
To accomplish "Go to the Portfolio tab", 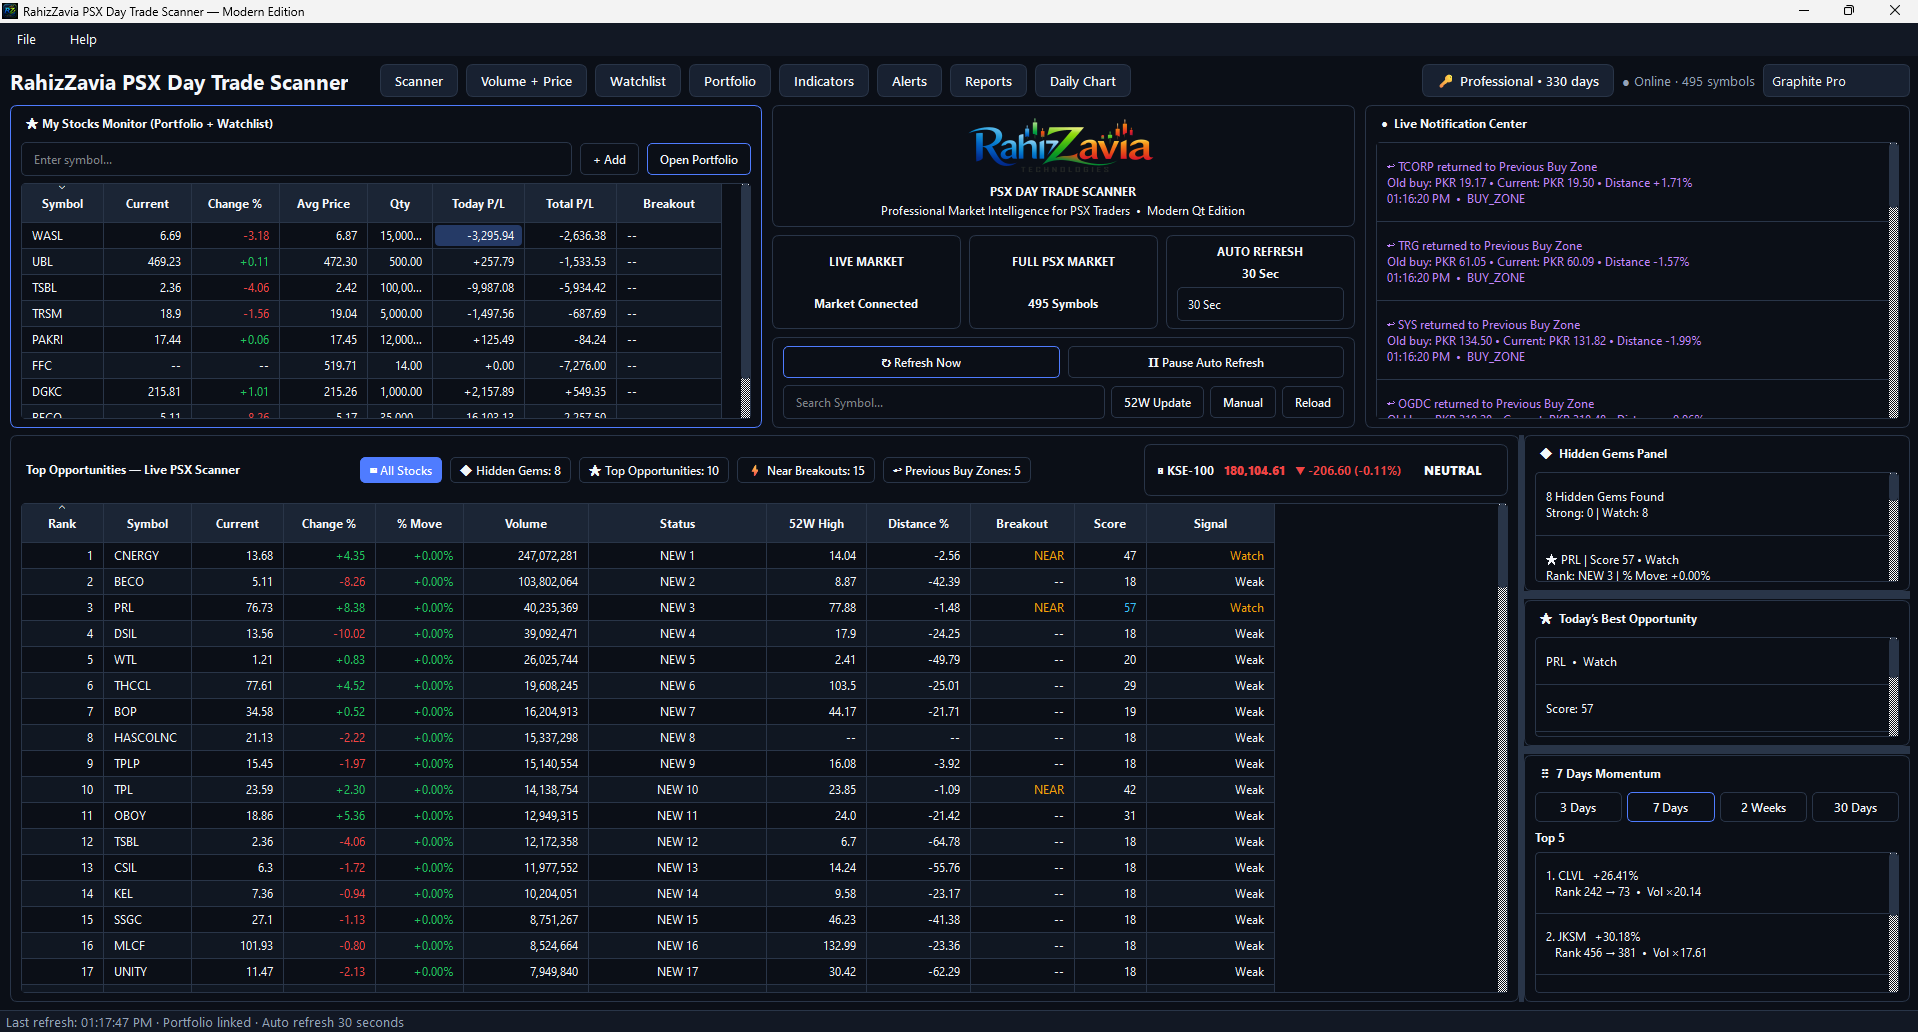I will 730,81.
